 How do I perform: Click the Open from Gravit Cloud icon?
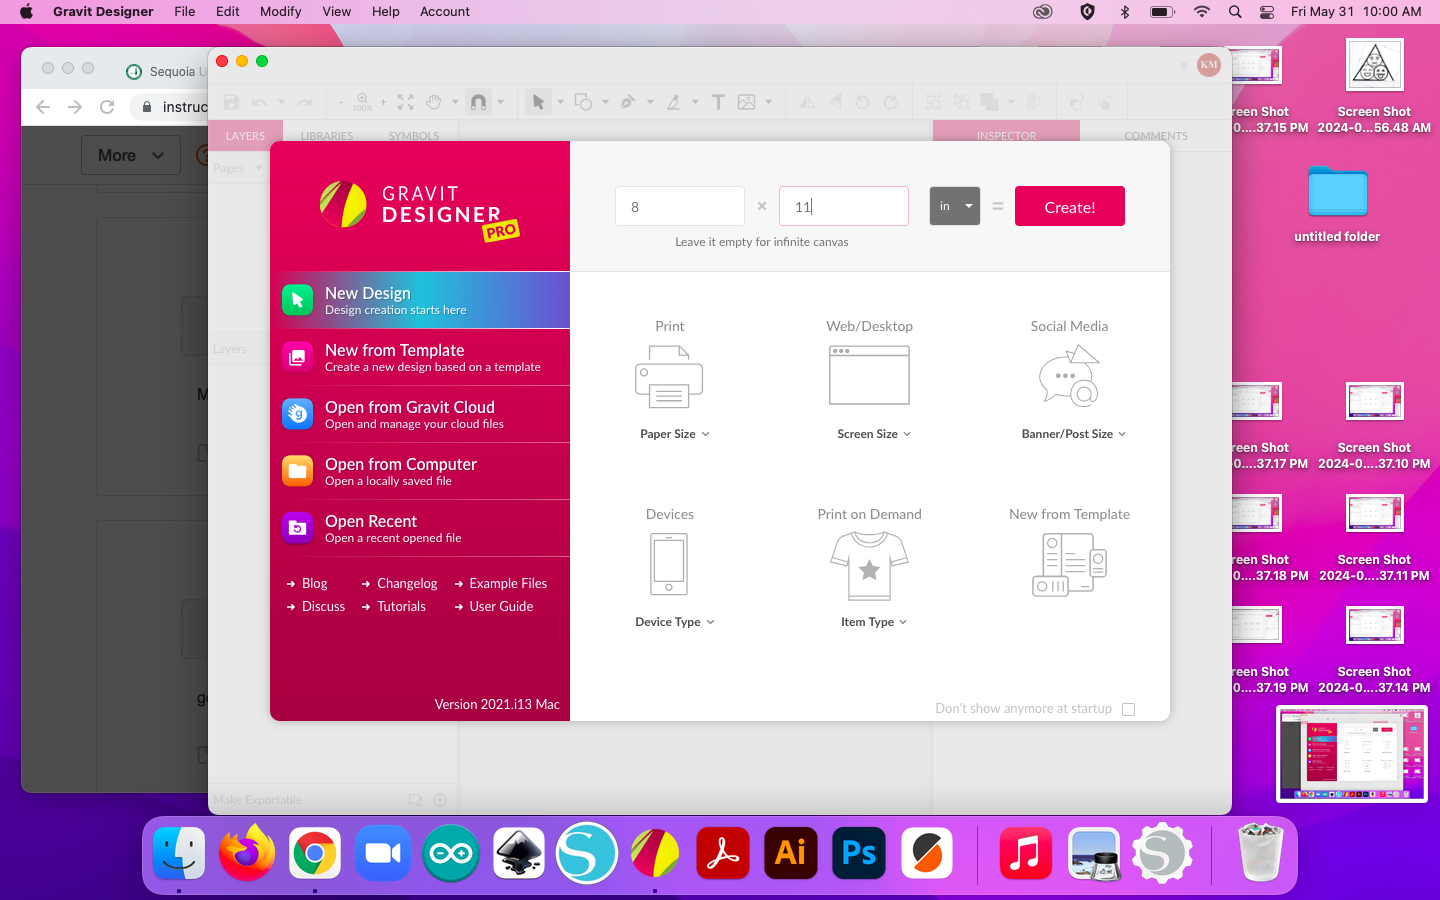(297, 414)
